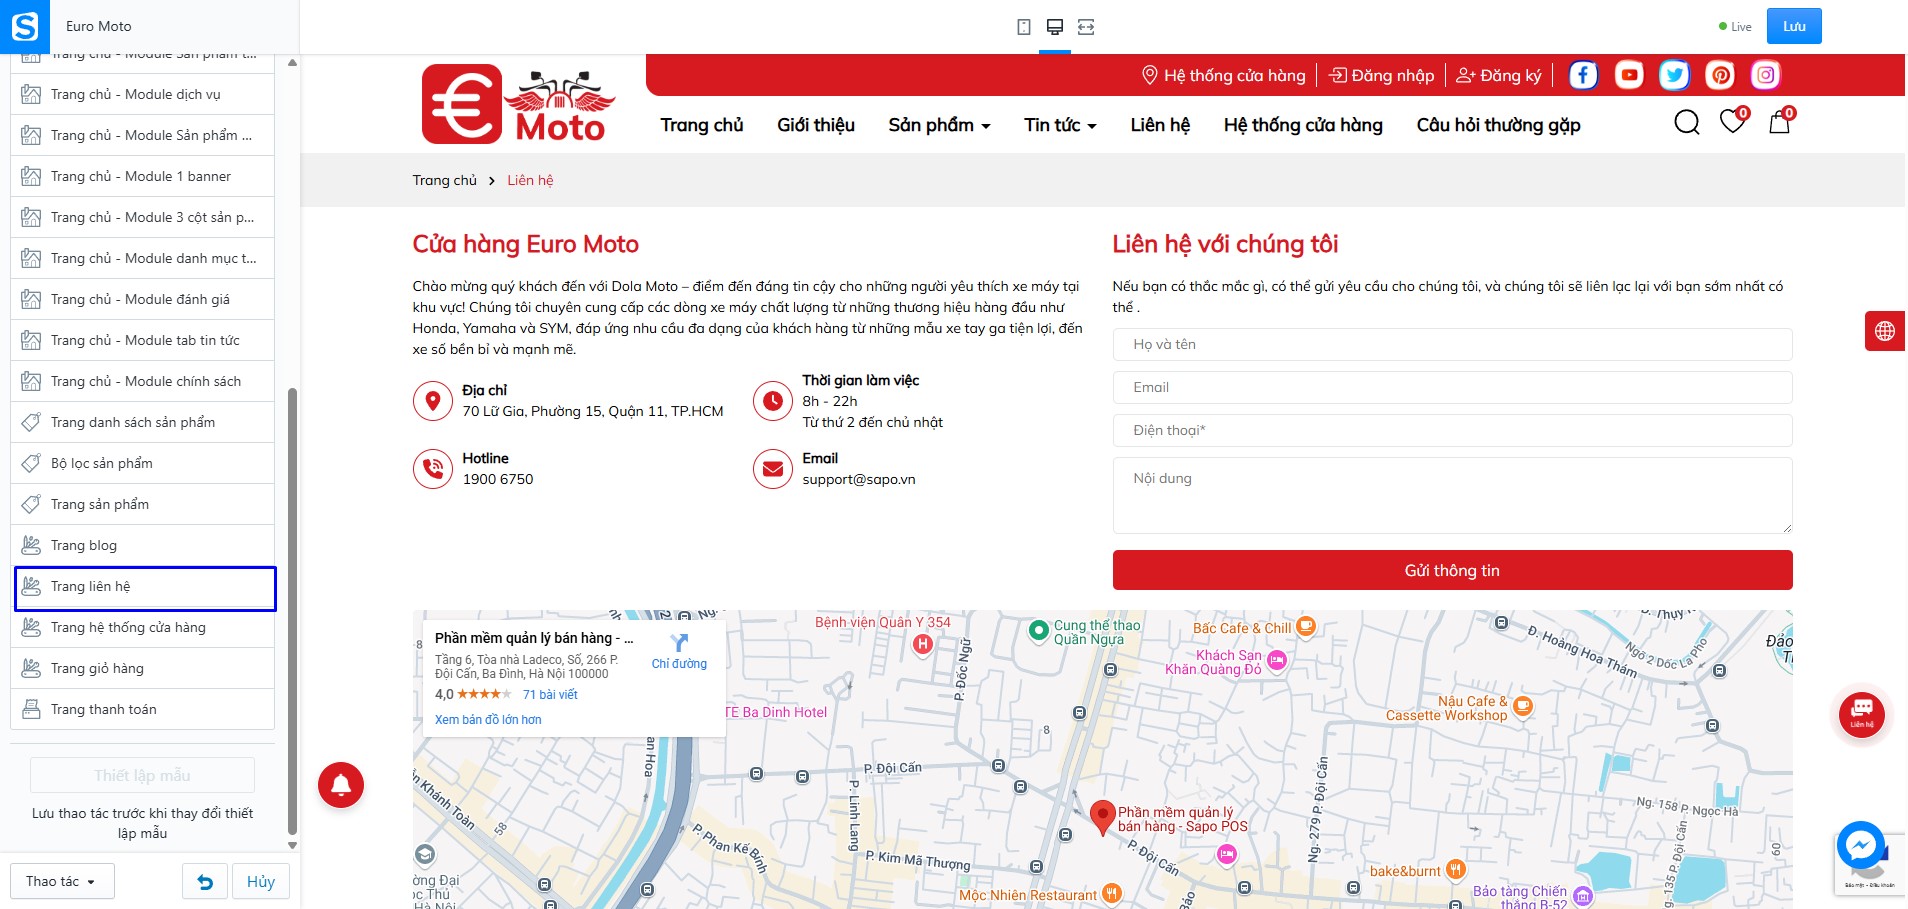This screenshot has width=1908, height=909.
Task: Click the red Sapo POS map marker
Action: click(1102, 817)
